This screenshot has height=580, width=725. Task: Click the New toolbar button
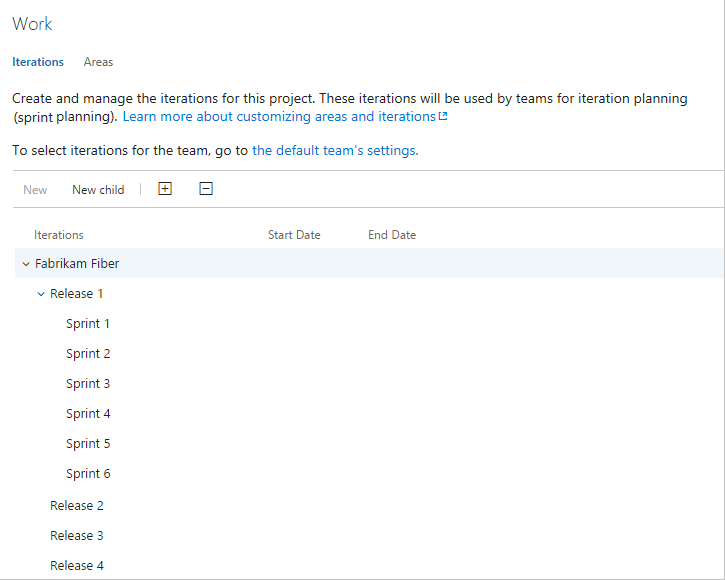point(35,190)
